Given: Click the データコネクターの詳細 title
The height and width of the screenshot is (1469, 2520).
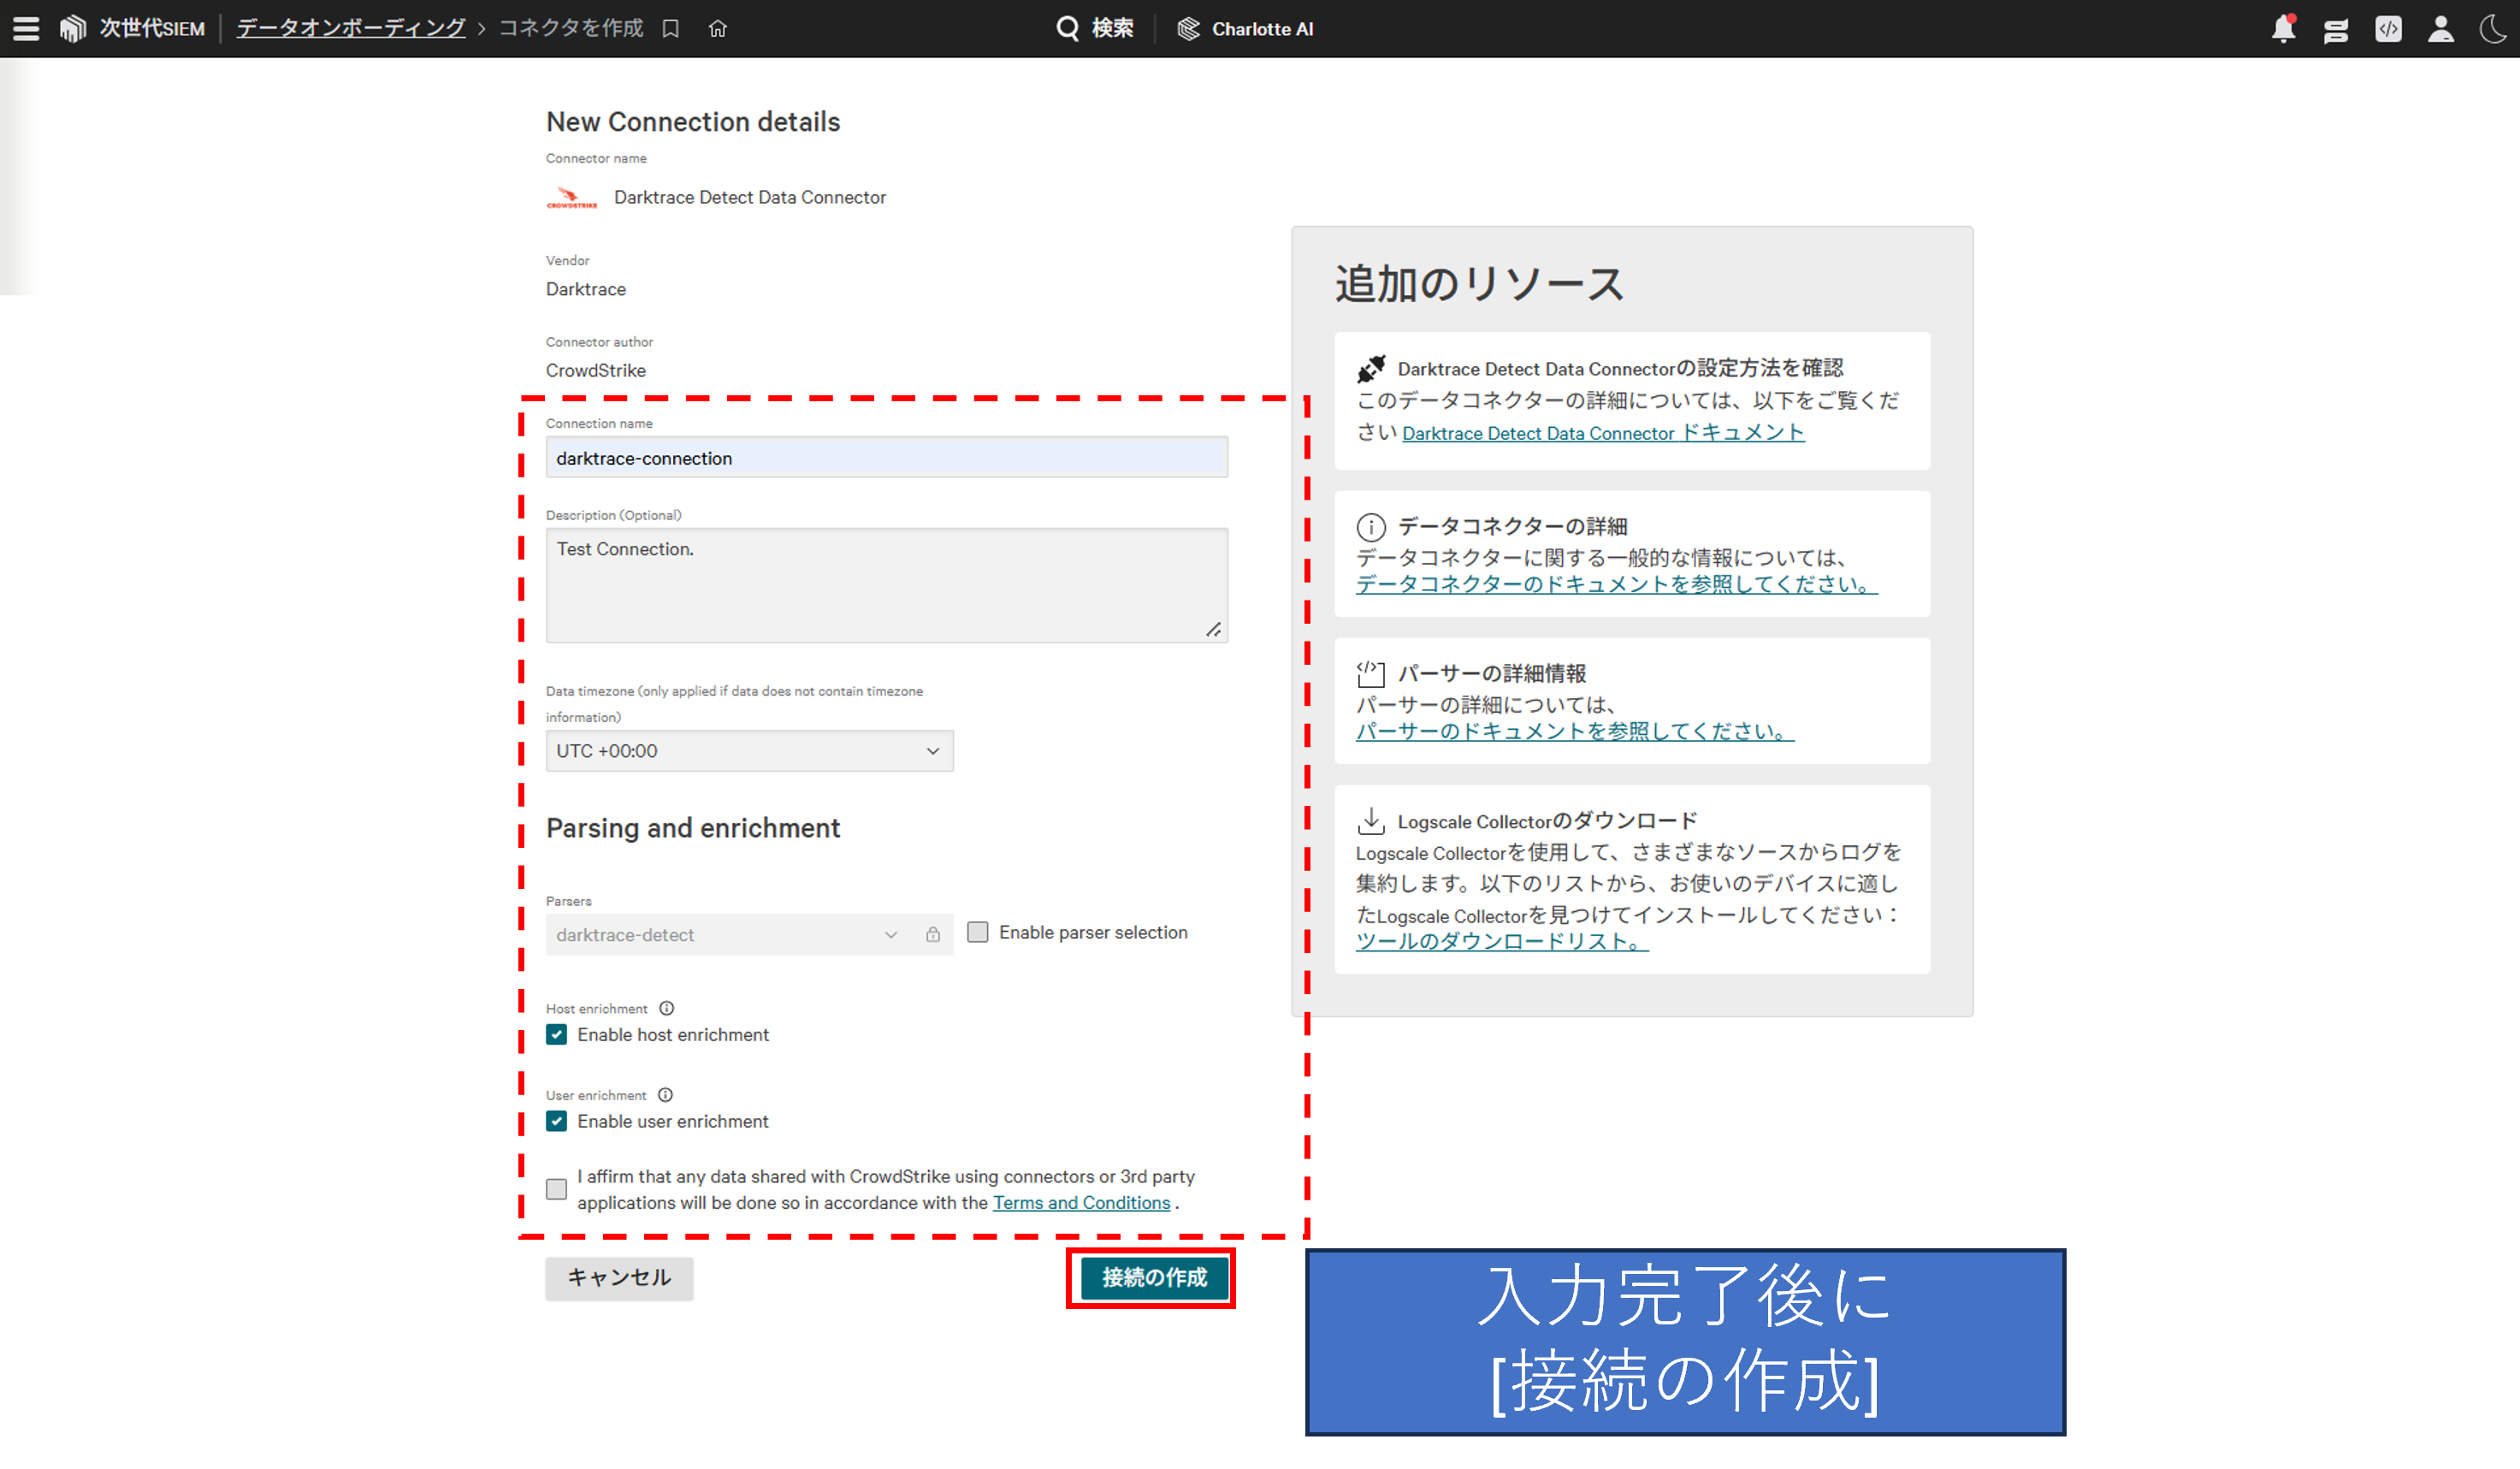Looking at the screenshot, I should pos(1513,527).
